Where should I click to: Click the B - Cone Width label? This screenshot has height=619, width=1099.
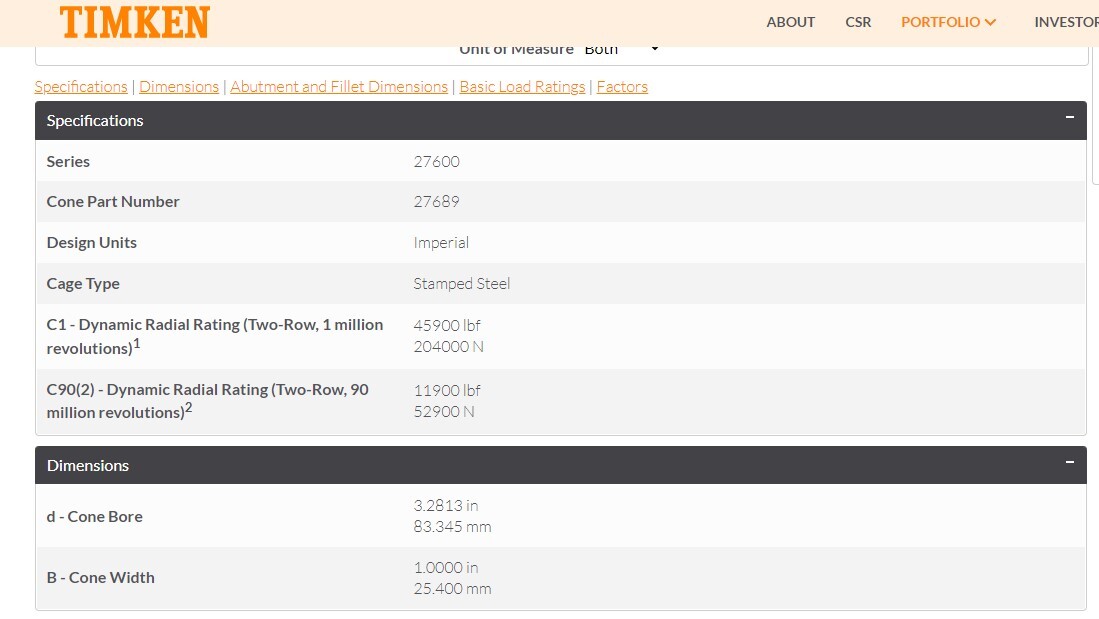(x=100, y=578)
